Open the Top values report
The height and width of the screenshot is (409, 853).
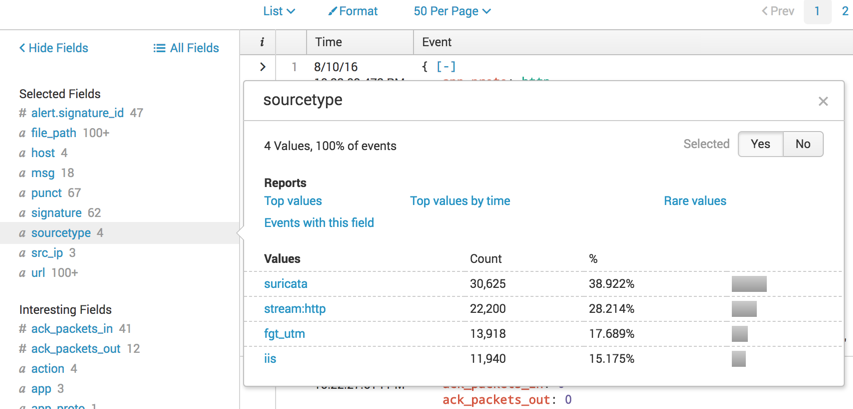(x=293, y=201)
